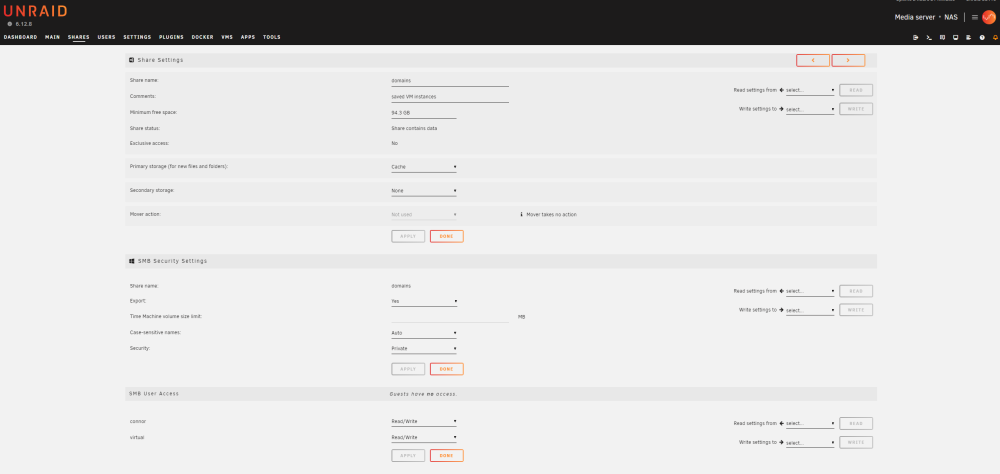This screenshot has height=474, width=1000.
Task: Open SMB User Access Read settings from dropdown
Action: (810, 424)
